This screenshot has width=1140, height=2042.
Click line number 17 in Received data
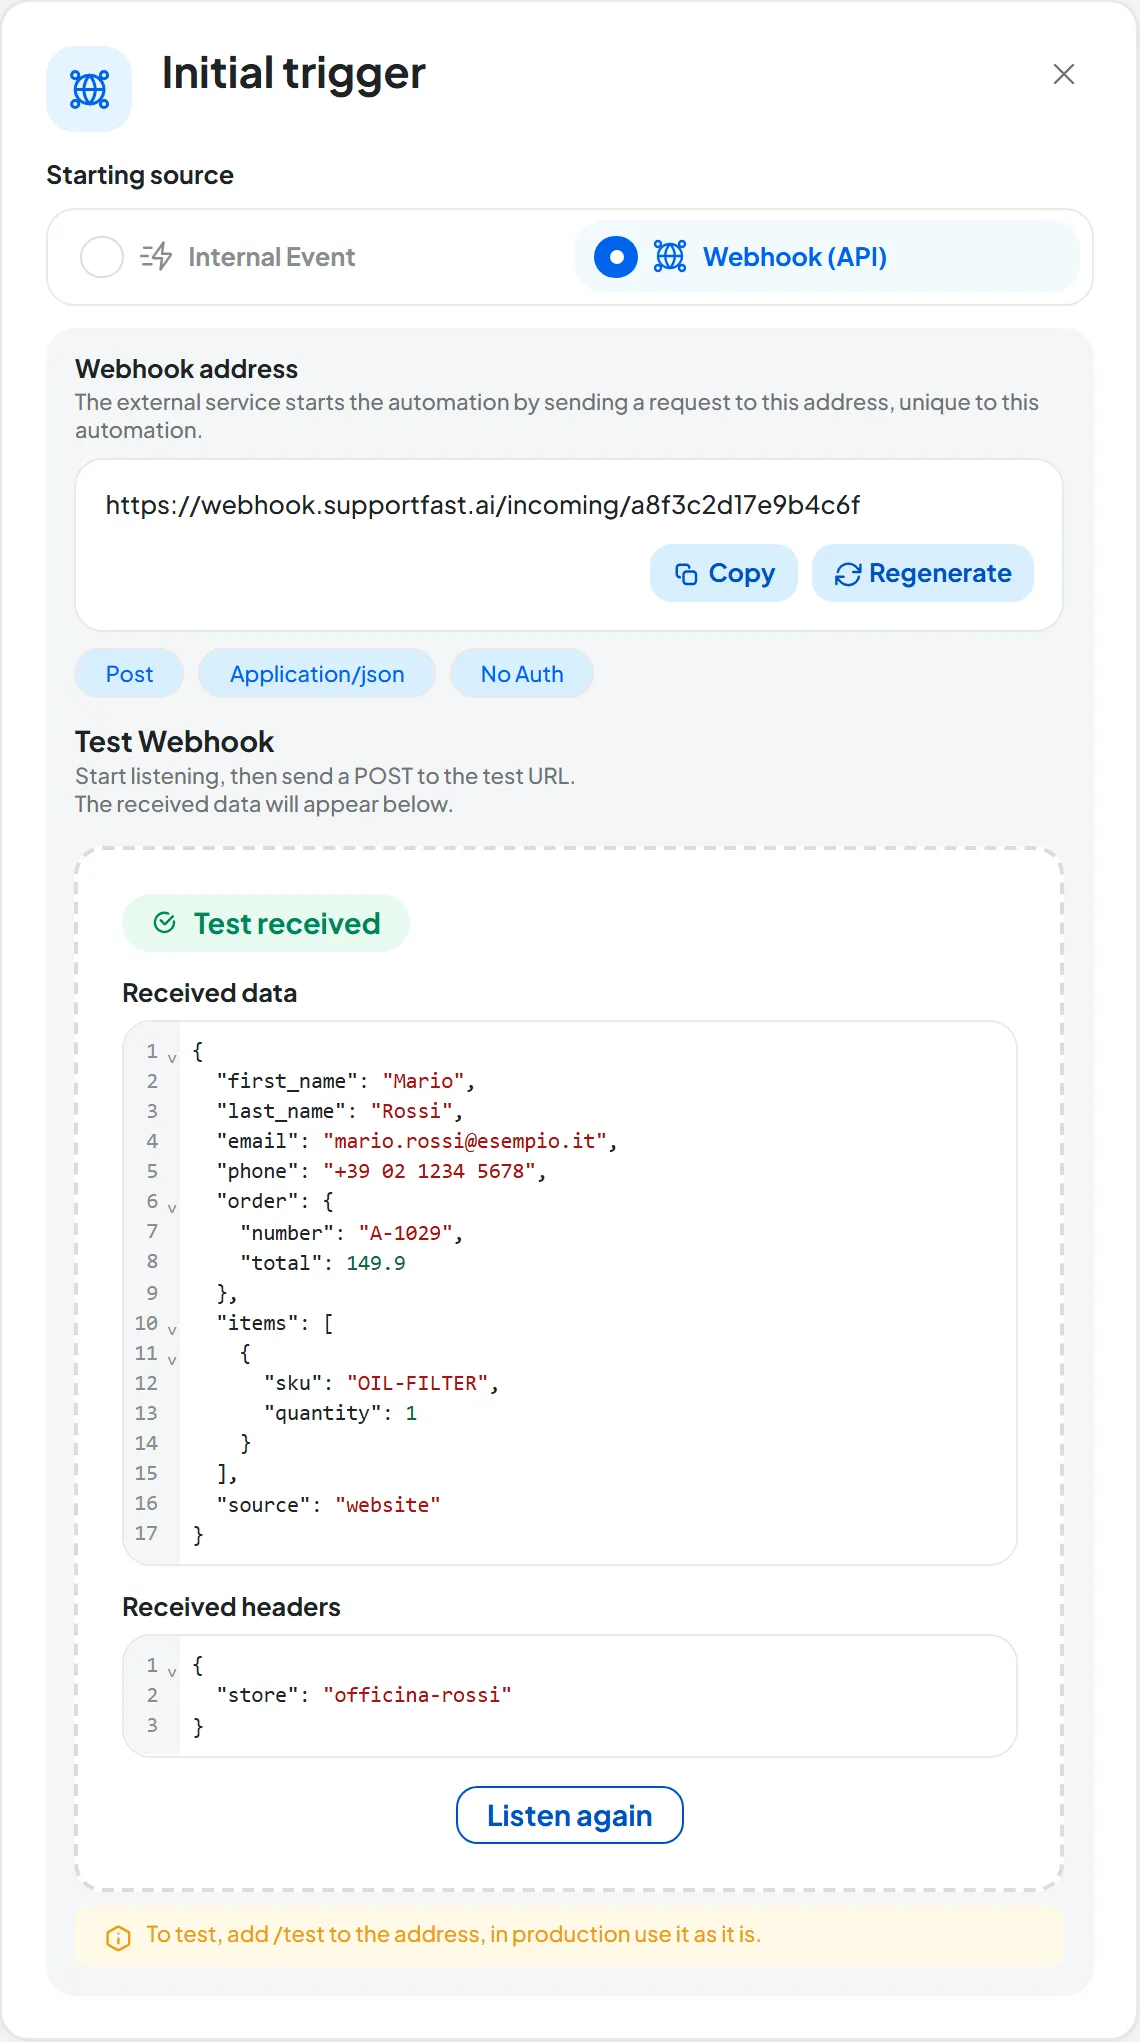(x=146, y=1533)
